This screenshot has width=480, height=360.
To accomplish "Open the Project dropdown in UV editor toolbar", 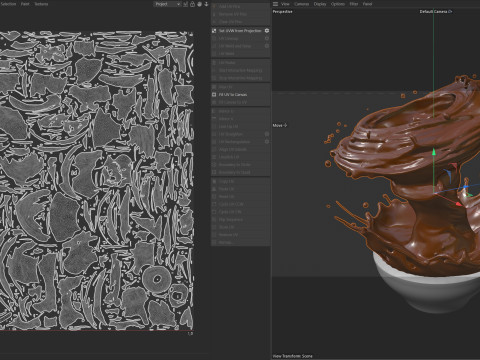I will pos(167,4).
